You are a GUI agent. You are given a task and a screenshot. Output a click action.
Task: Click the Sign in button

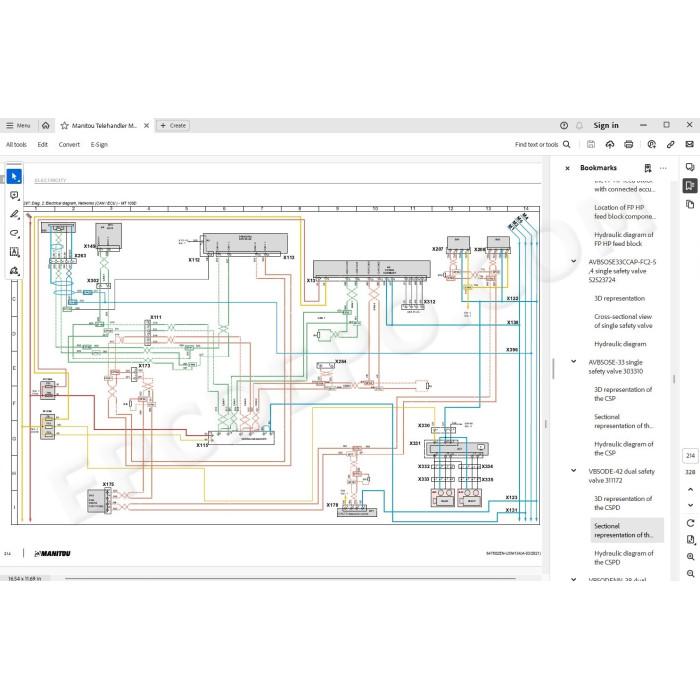[x=606, y=125]
